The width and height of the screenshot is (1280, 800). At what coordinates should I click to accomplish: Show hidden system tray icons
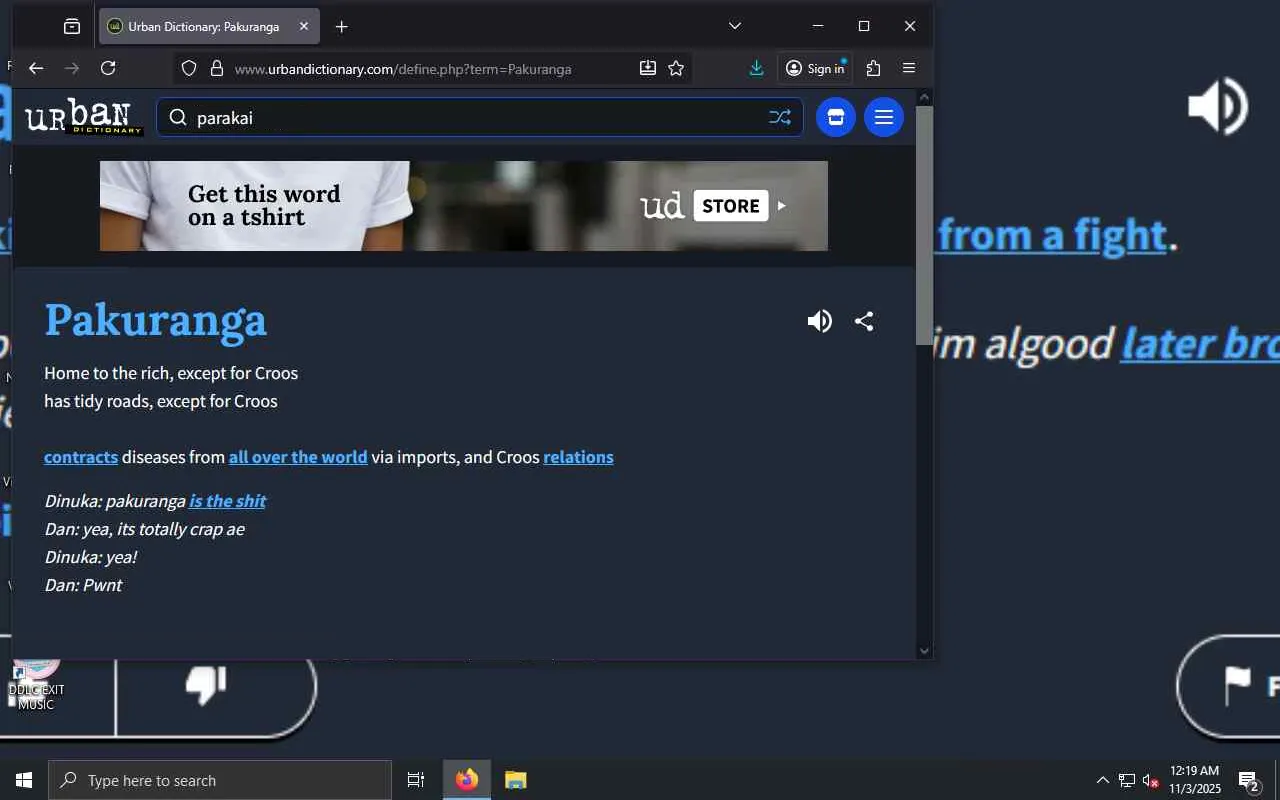pyautogui.click(x=1102, y=780)
